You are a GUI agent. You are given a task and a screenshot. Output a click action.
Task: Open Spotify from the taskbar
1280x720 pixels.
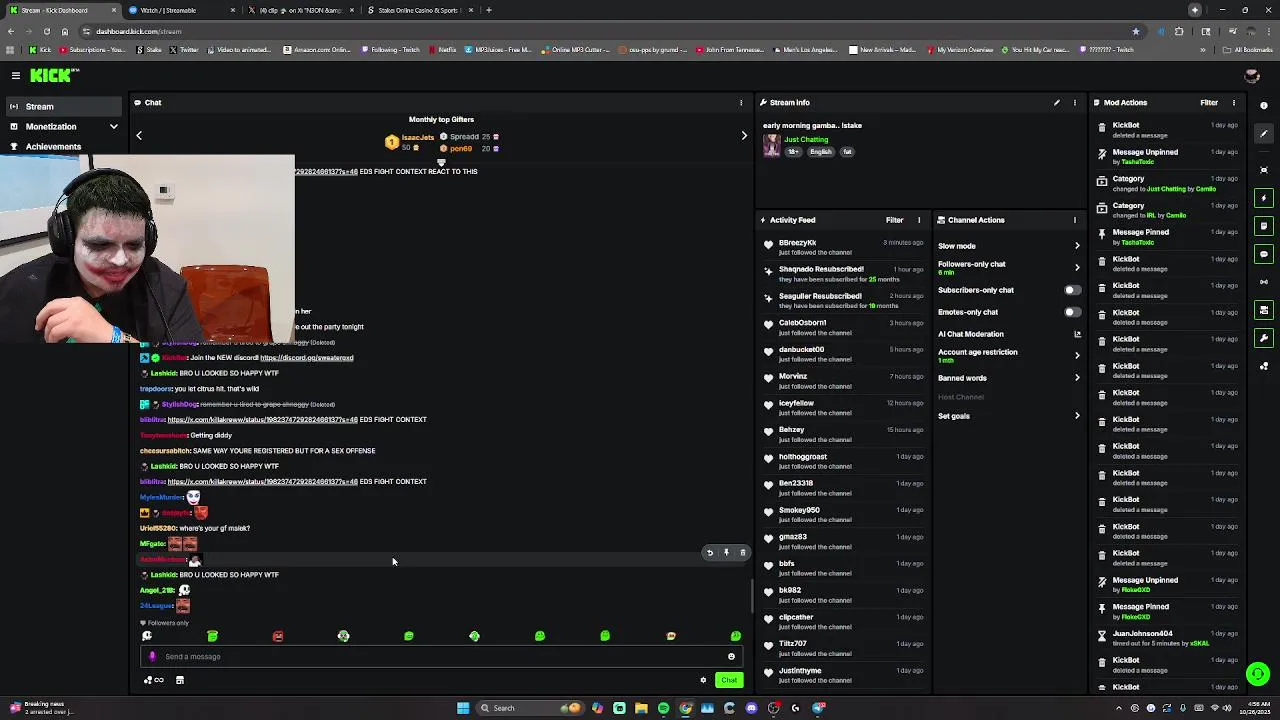(x=663, y=708)
